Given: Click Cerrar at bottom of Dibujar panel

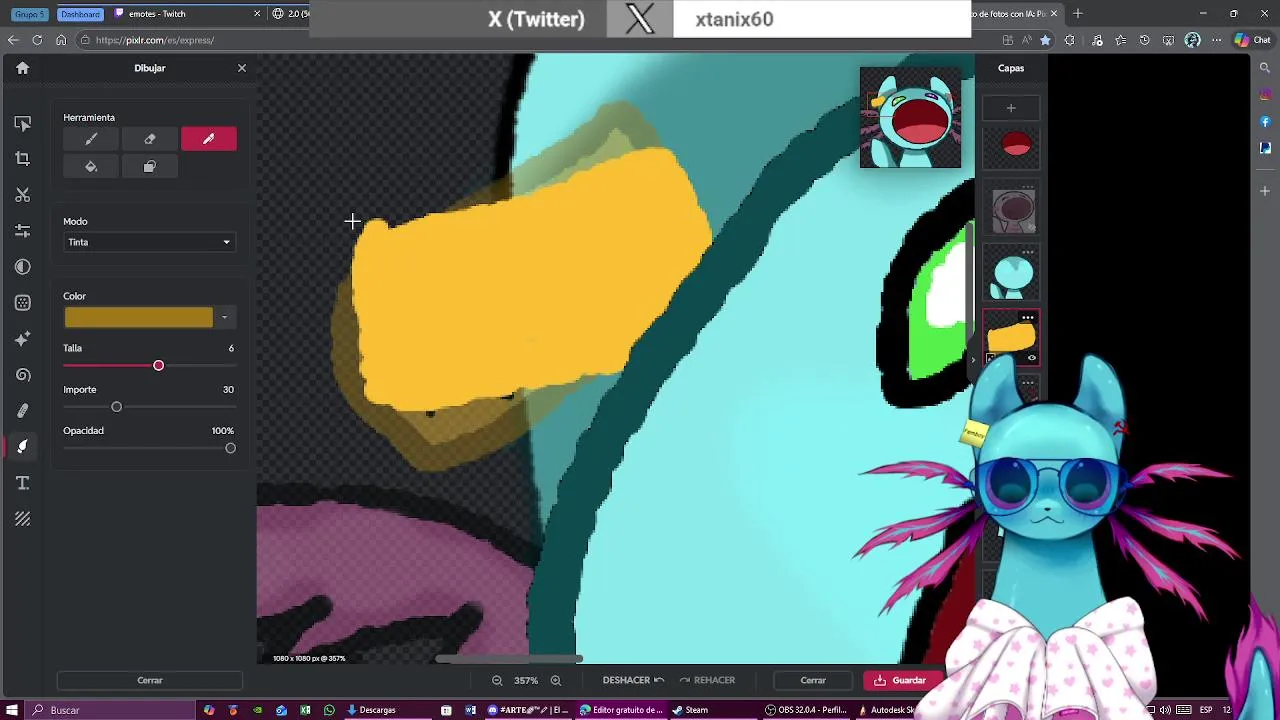Looking at the screenshot, I should [x=150, y=680].
